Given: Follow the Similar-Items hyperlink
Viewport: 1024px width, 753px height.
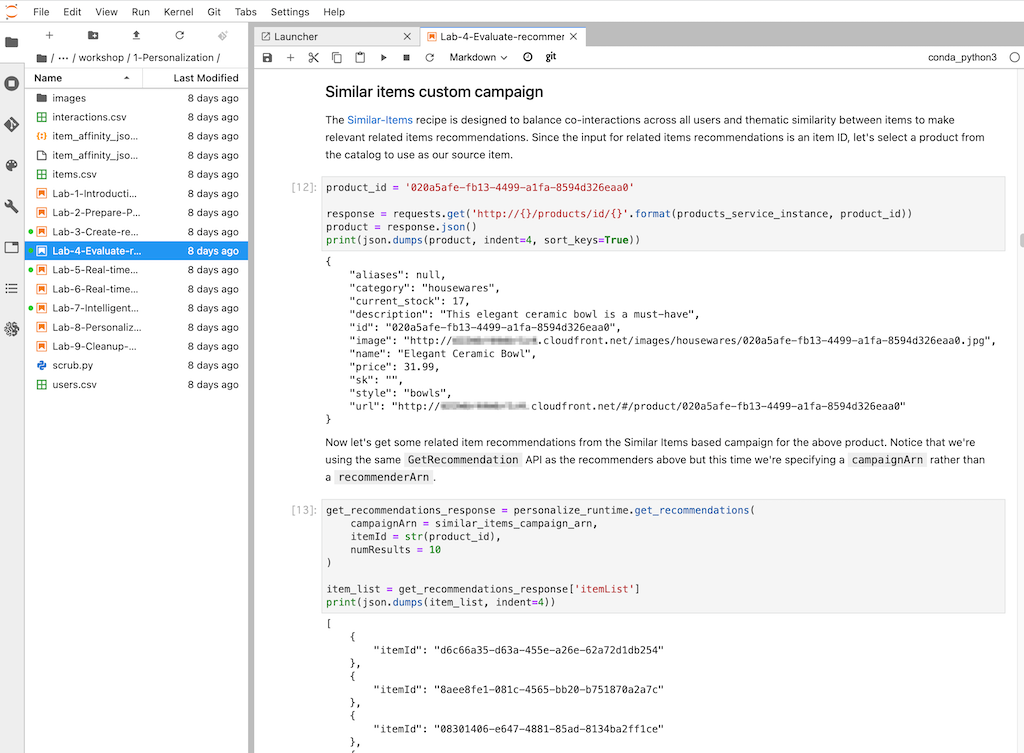Looking at the screenshot, I should (x=379, y=120).
